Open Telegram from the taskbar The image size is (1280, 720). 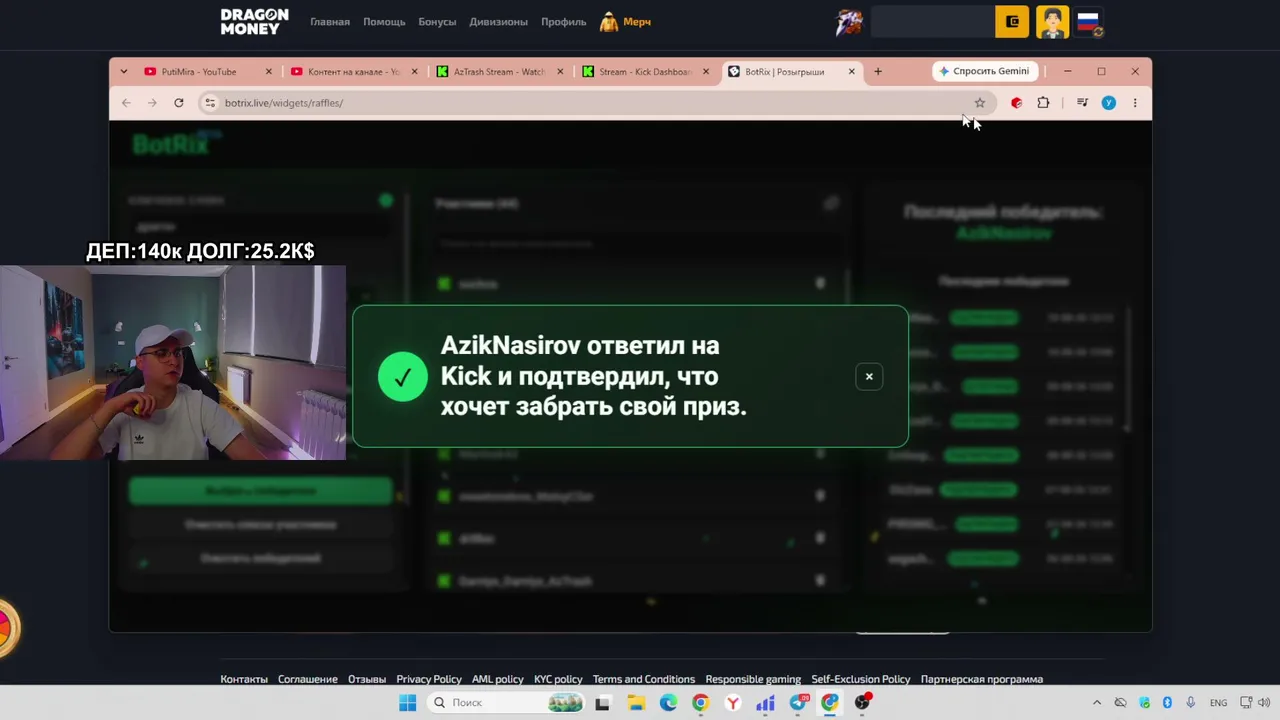point(798,703)
